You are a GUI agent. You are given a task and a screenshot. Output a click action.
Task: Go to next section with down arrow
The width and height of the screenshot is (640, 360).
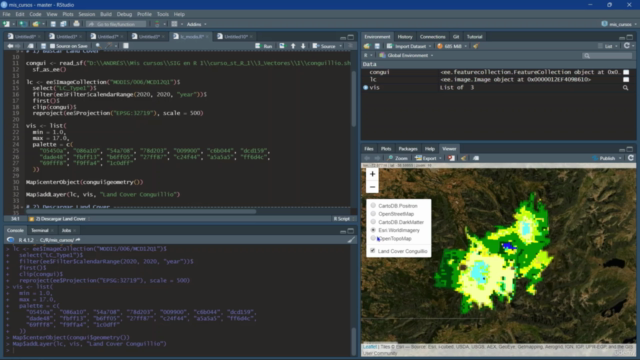coord(303,46)
